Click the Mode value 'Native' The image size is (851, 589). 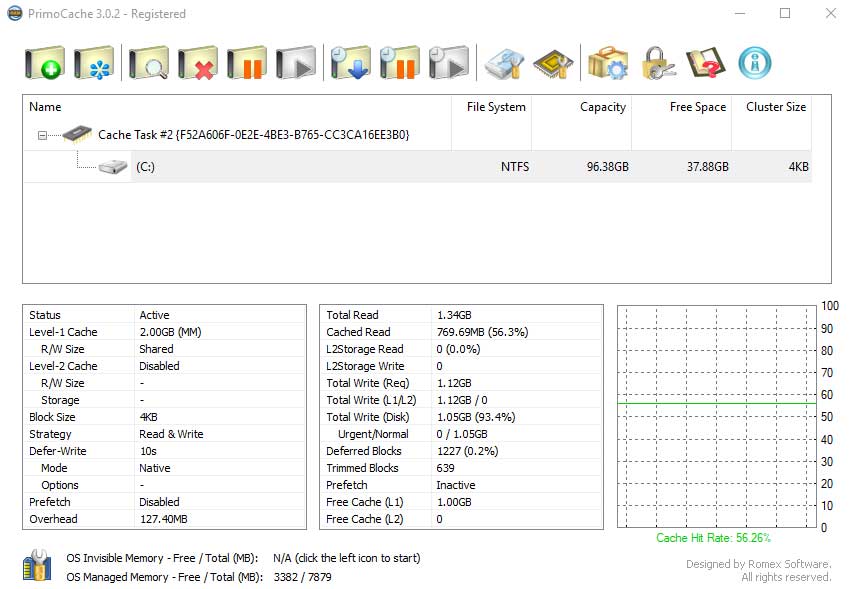click(x=155, y=468)
